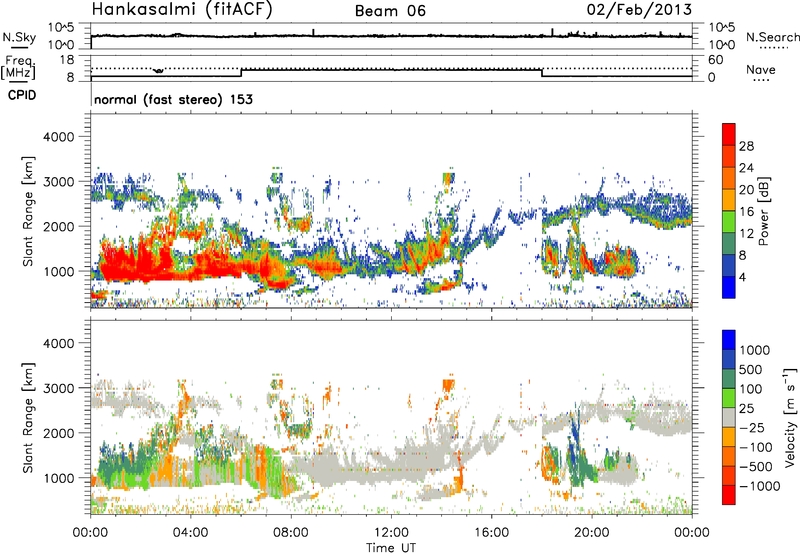Click the title "Hankasalmi (fitACF)"
The height and width of the screenshot is (554, 800).
(182, 10)
